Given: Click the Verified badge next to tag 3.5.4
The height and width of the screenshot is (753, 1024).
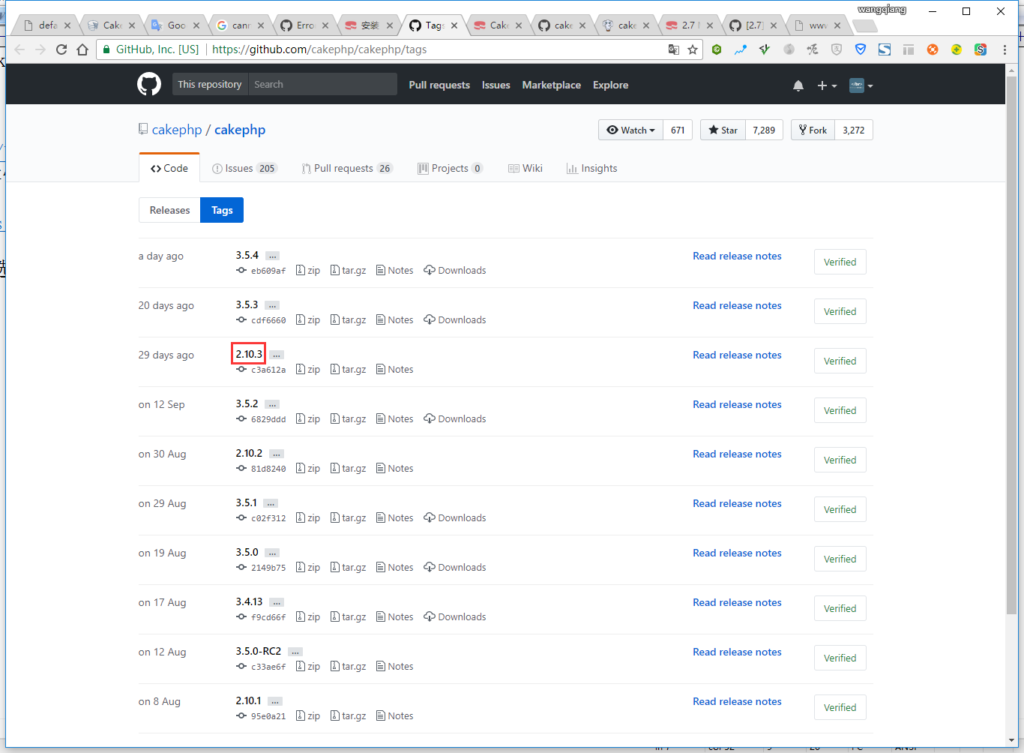Looking at the screenshot, I should point(839,262).
